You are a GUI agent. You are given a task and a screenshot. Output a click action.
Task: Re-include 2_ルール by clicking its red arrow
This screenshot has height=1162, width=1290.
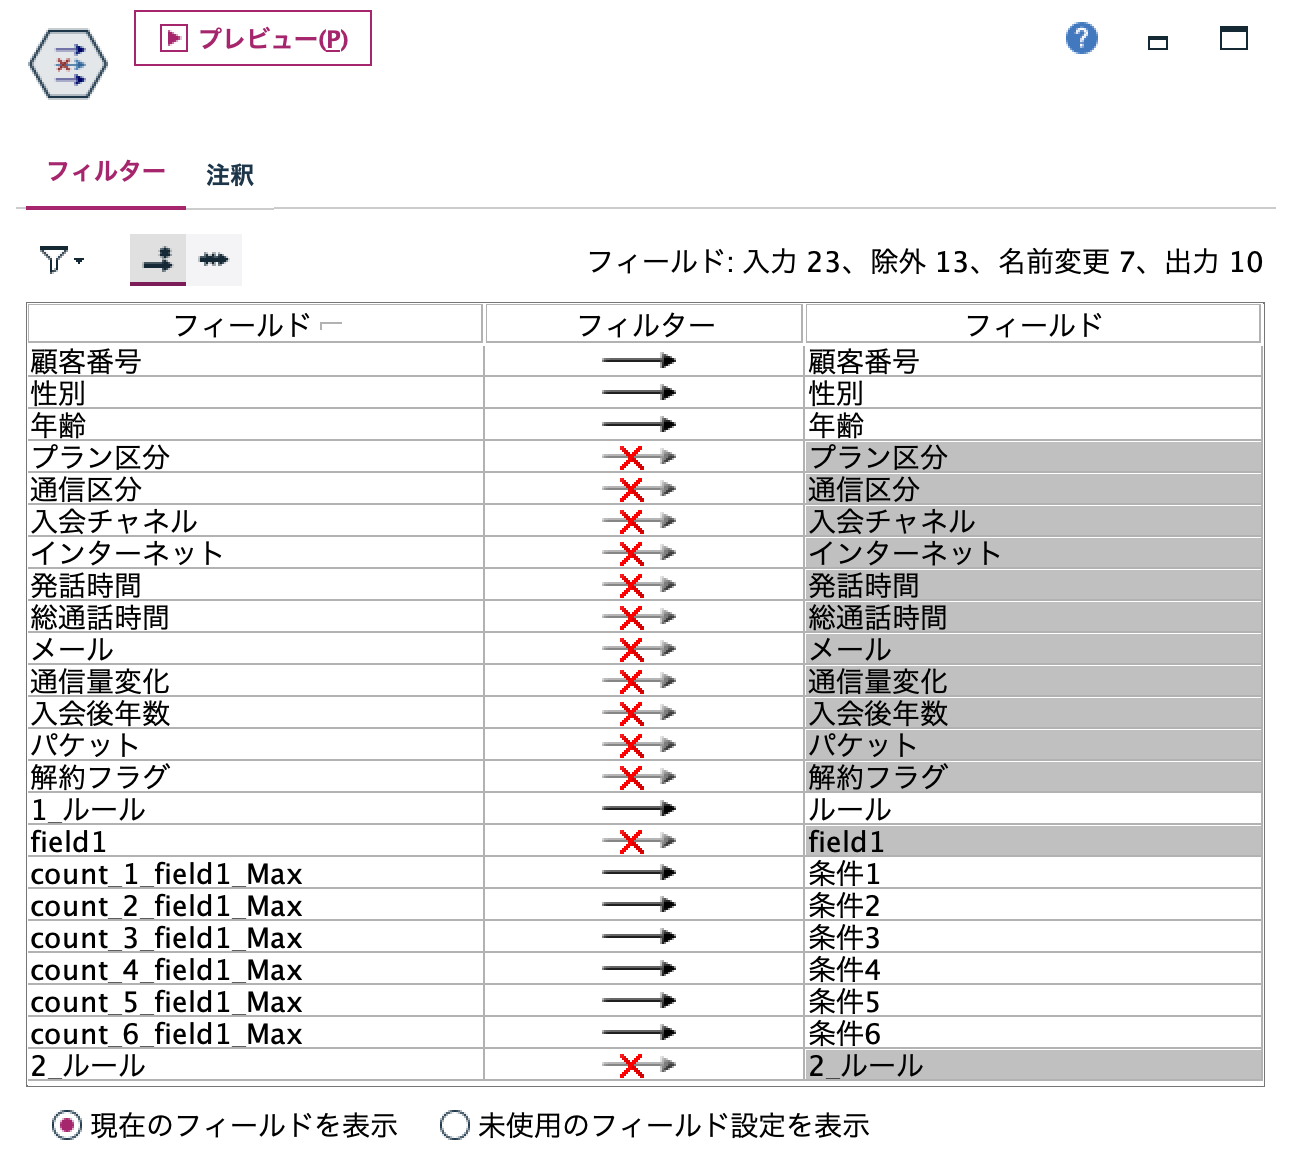634,1065
